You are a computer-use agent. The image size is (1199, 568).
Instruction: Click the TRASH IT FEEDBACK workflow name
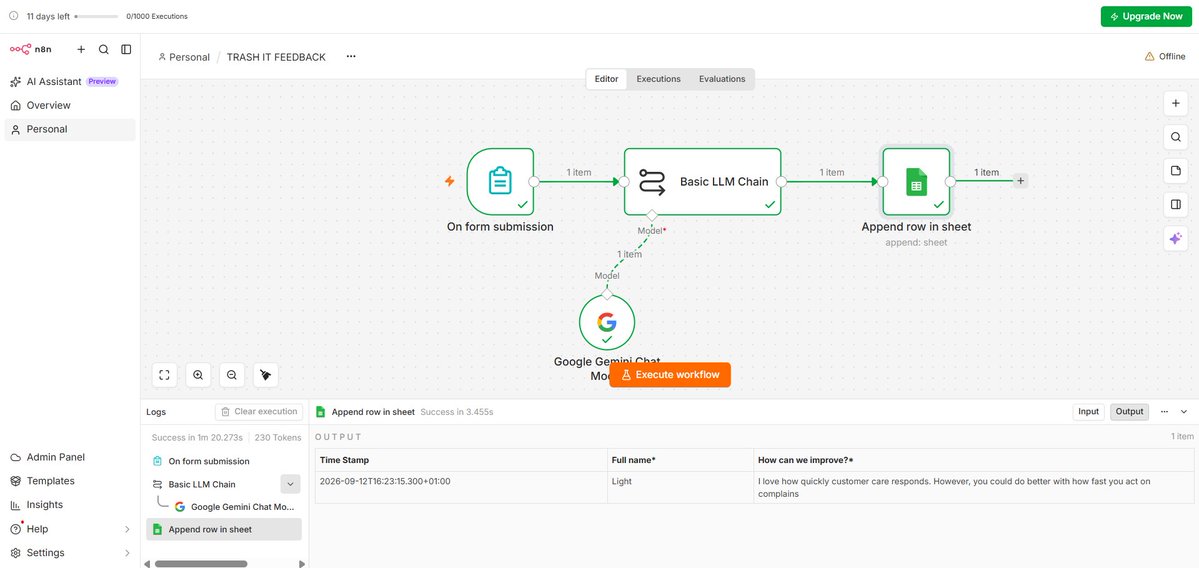[x=276, y=57]
